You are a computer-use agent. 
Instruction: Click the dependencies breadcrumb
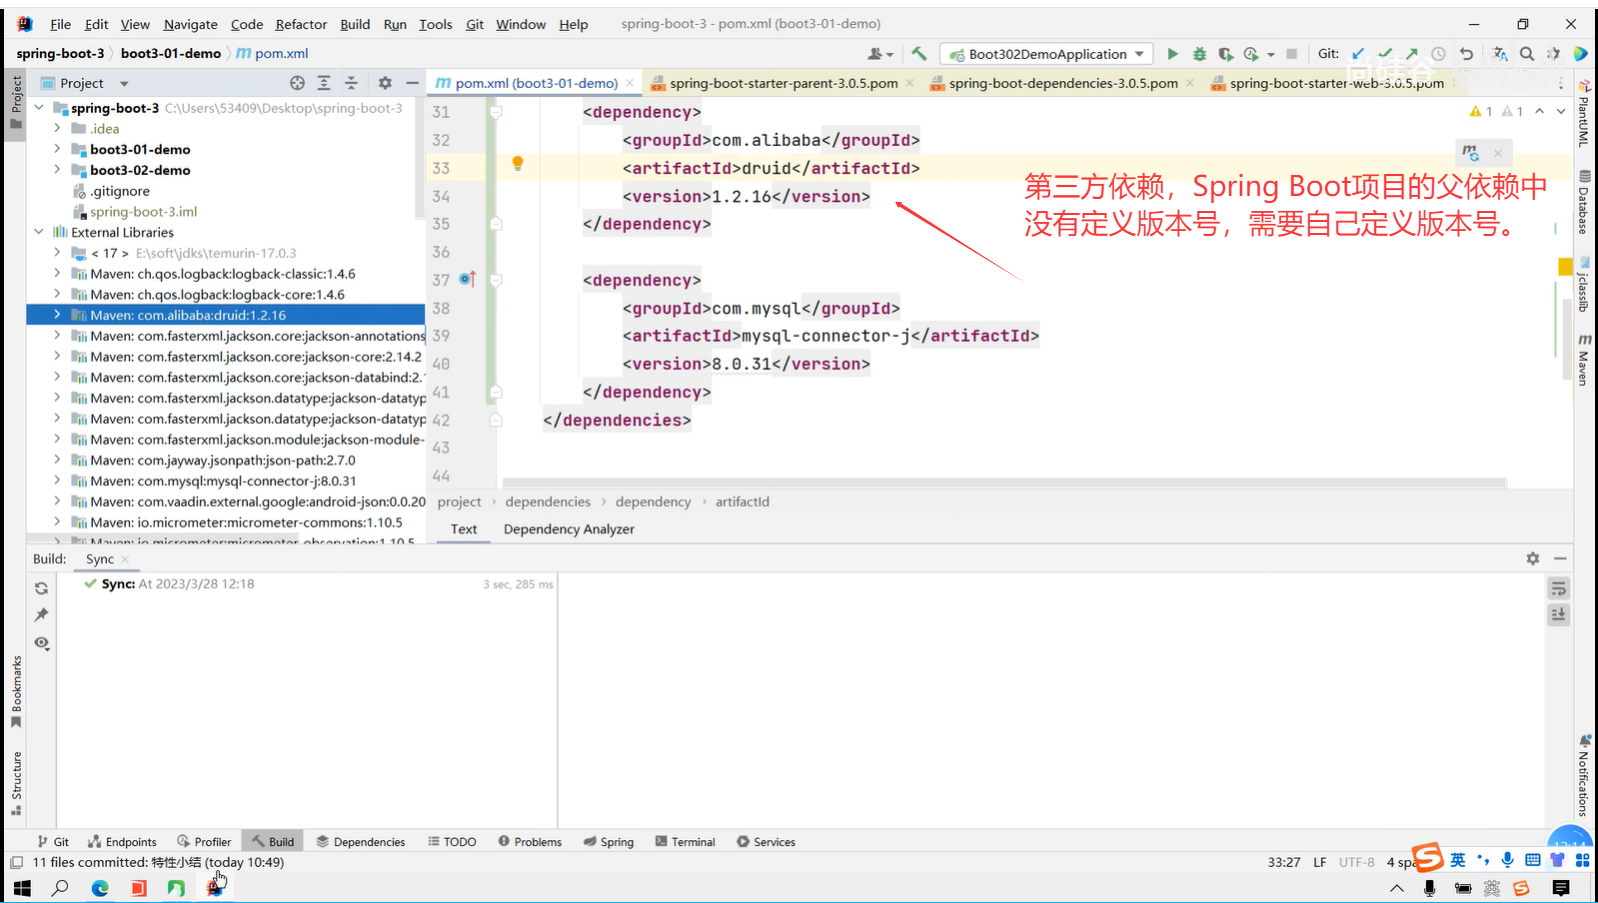pos(547,502)
